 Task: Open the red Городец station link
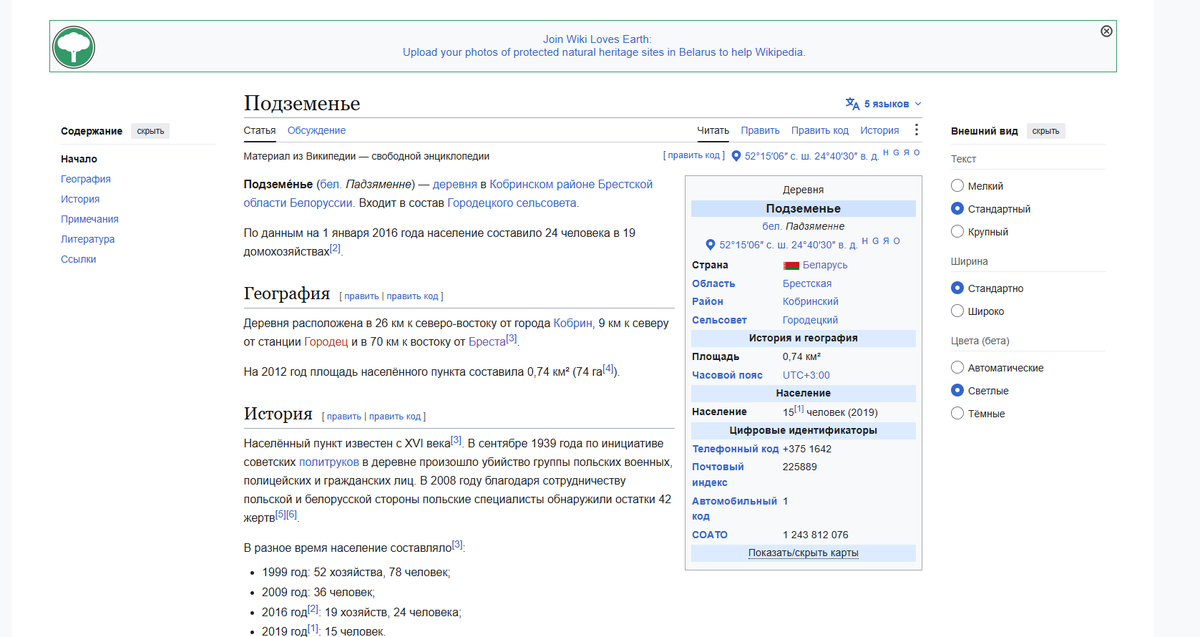coord(326,342)
